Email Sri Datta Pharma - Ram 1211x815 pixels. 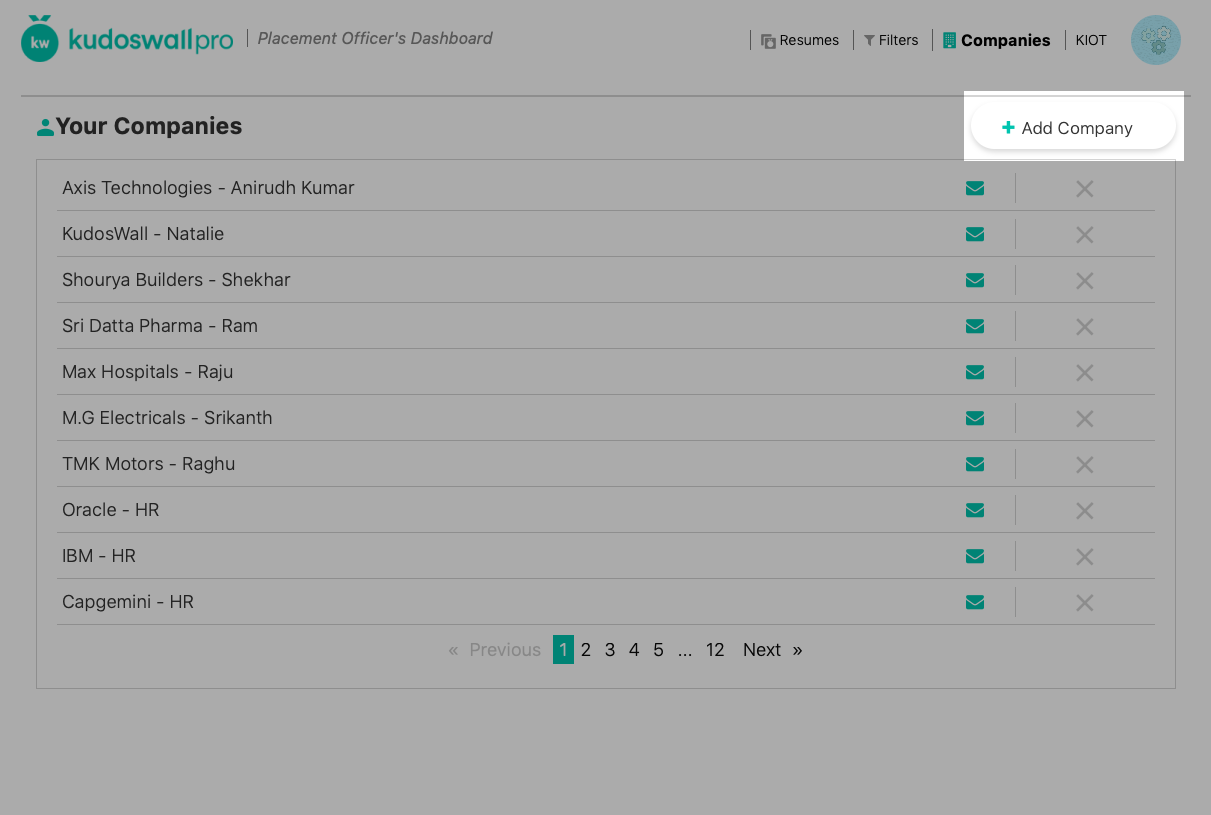(975, 326)
